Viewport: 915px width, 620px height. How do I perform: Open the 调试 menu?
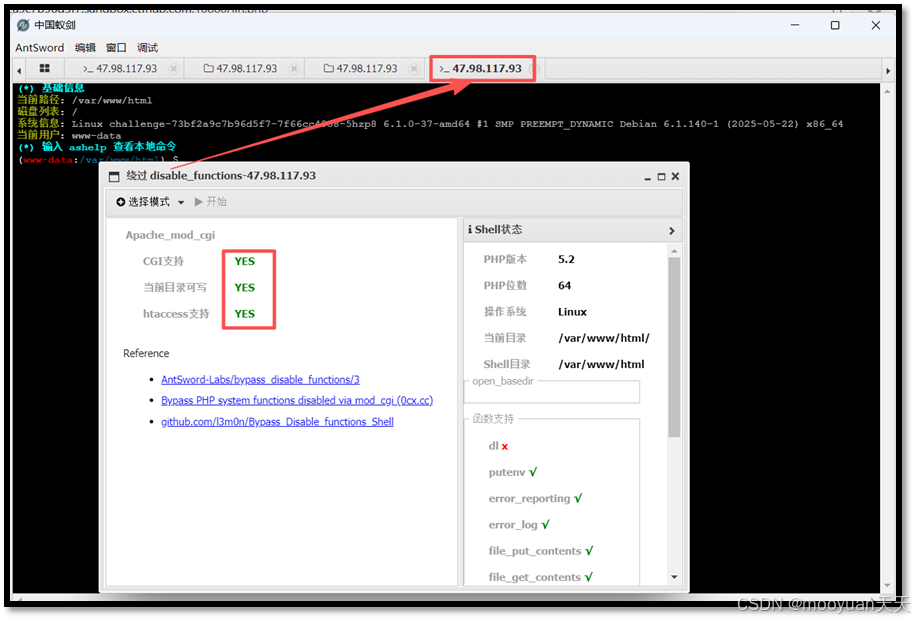pos(148,48)
